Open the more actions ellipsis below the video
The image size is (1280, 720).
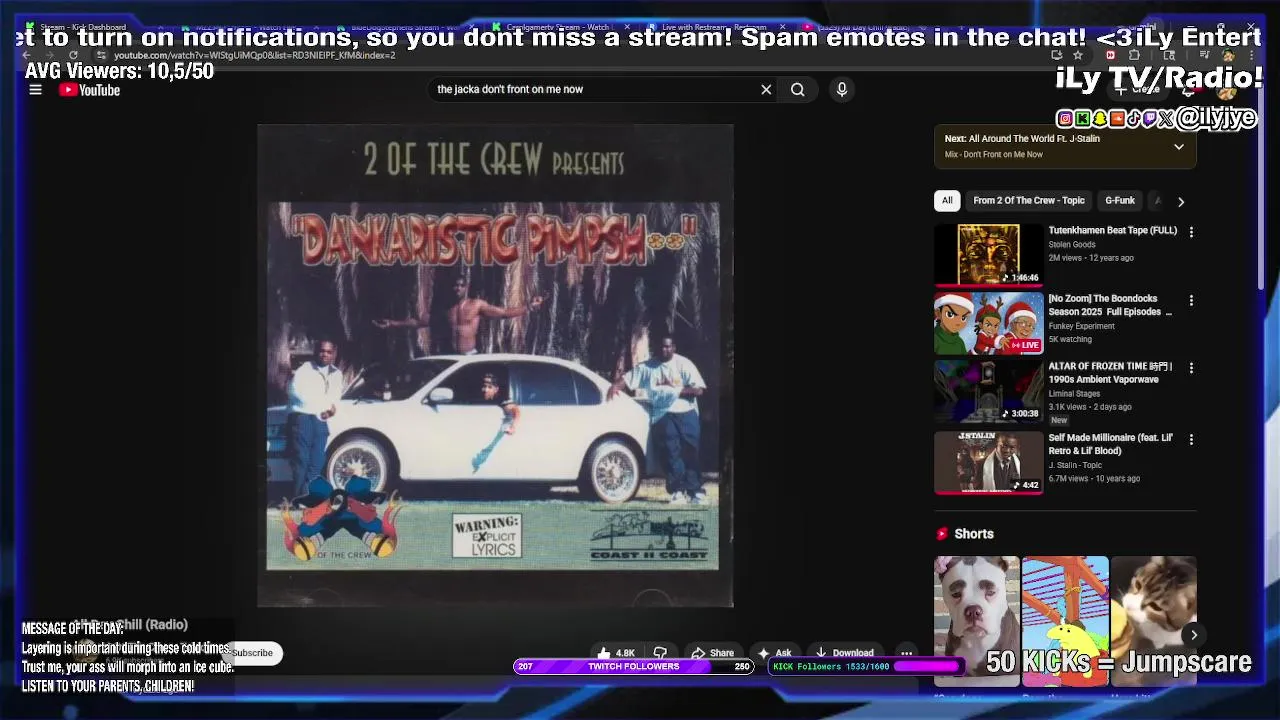906,653
